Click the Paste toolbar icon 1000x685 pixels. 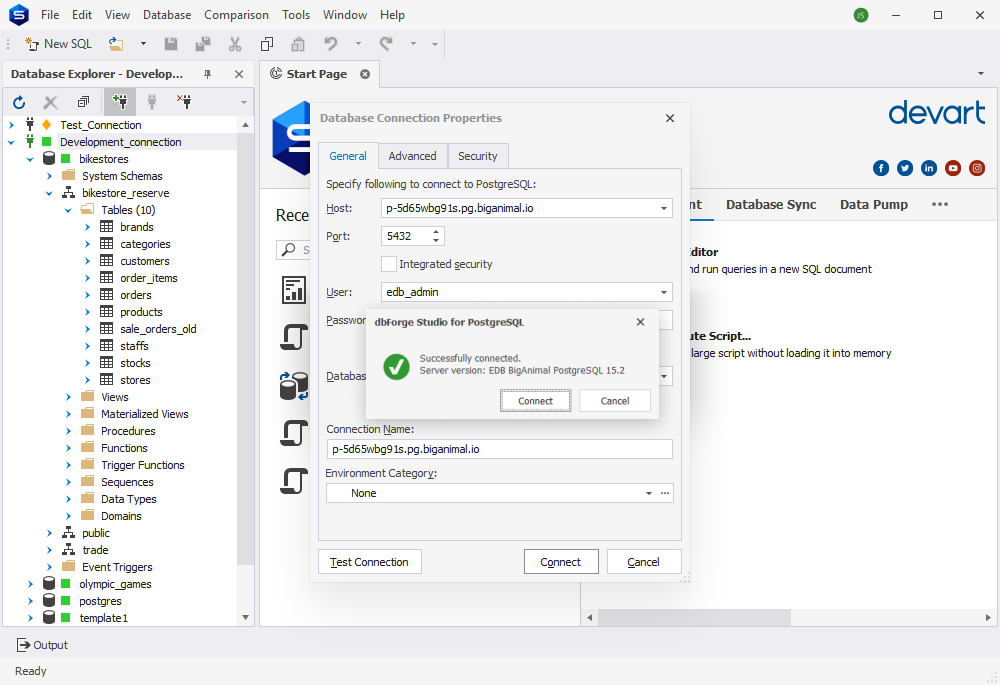[298, 44]
